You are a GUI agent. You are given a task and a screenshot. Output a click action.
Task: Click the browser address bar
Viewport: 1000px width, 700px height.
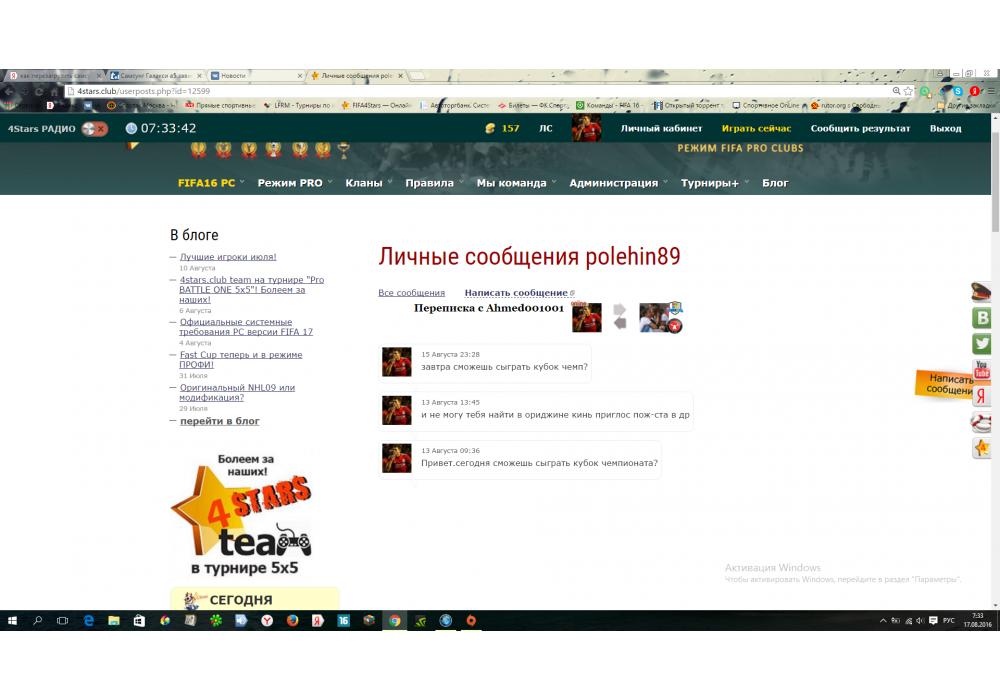click(x=480, y=91)
